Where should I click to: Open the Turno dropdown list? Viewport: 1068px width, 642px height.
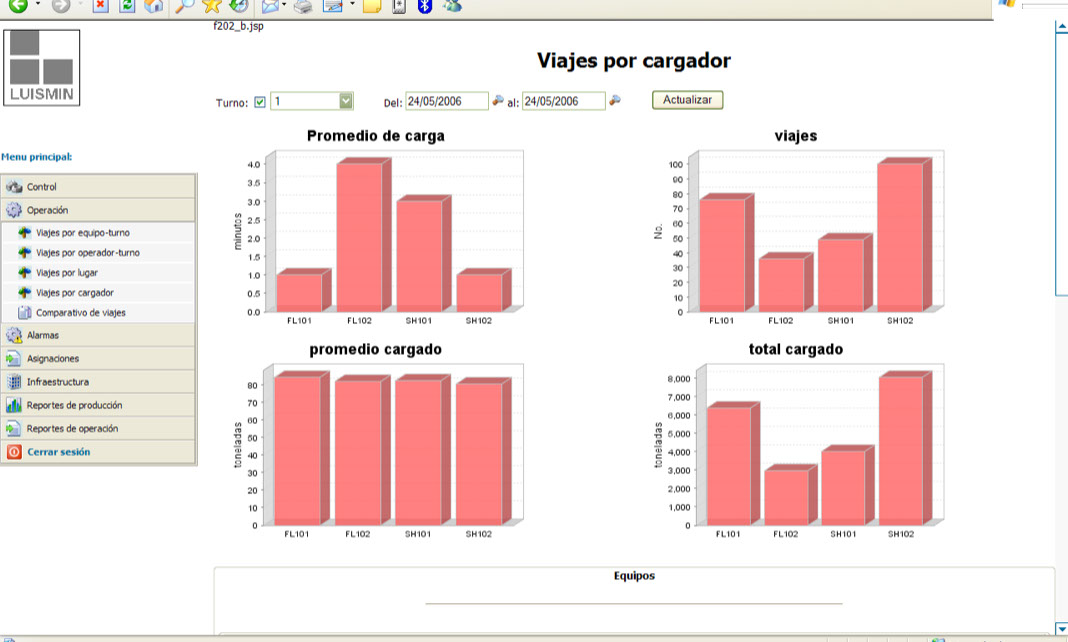(x=346, y=101)
